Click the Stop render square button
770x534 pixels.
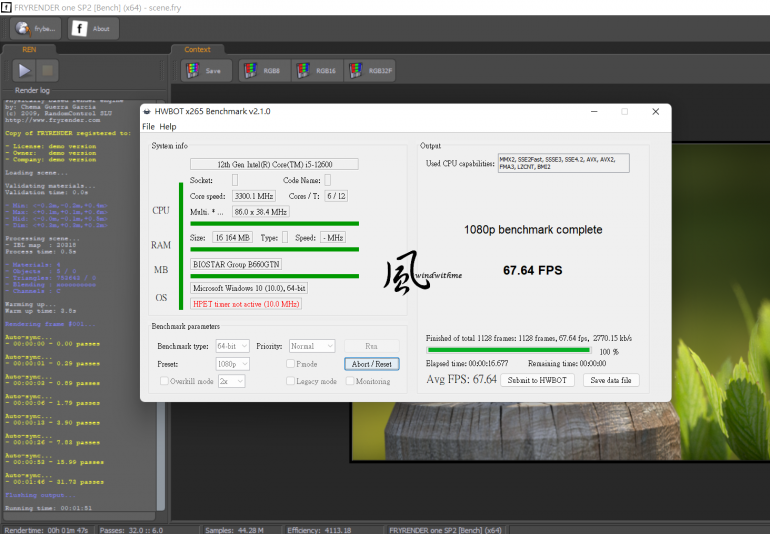click(48, 71)
